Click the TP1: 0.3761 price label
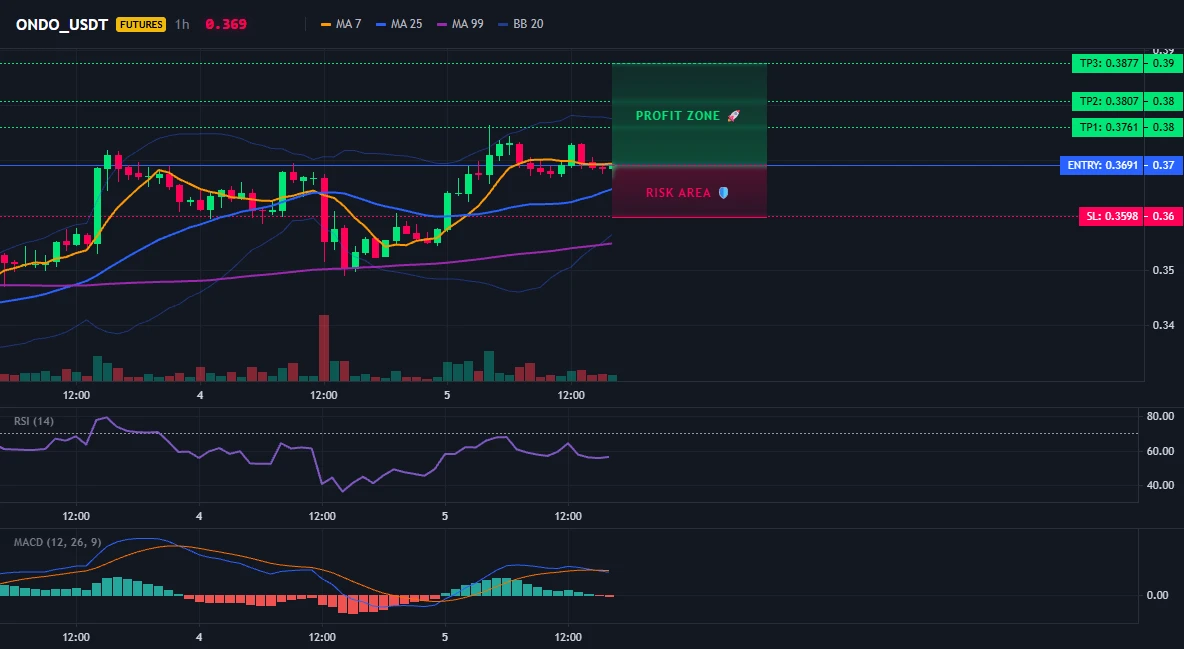The width and height of the screenshot is (1184, 649). coord(1108,128)
